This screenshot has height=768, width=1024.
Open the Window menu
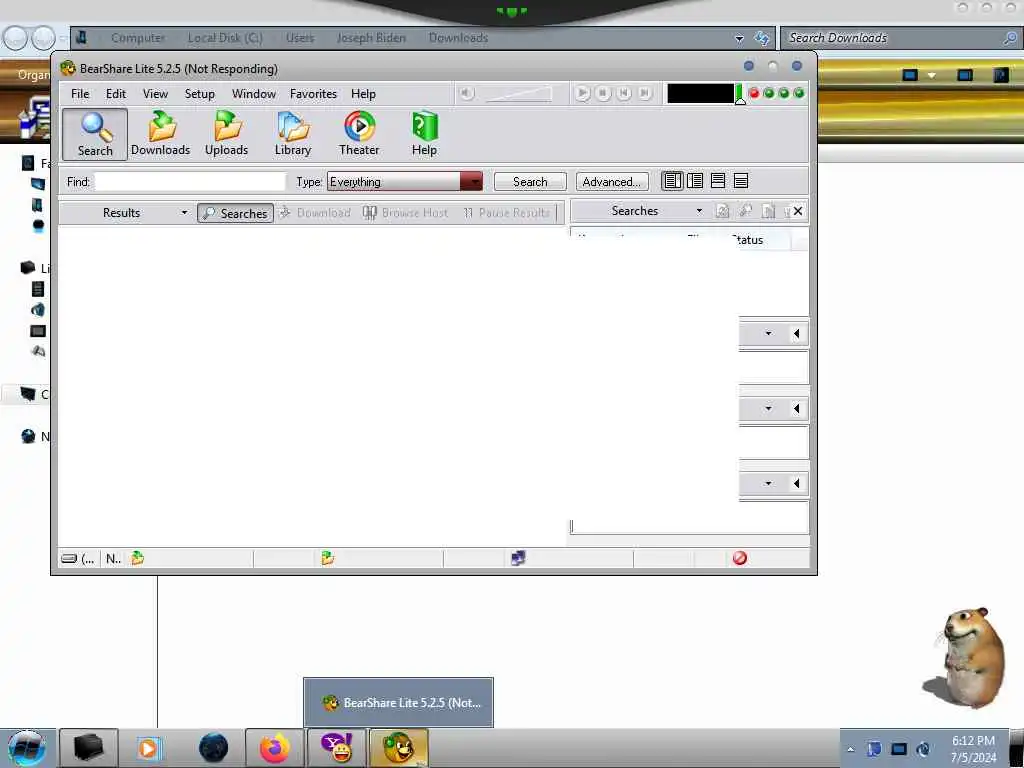(x=254, y=94)
